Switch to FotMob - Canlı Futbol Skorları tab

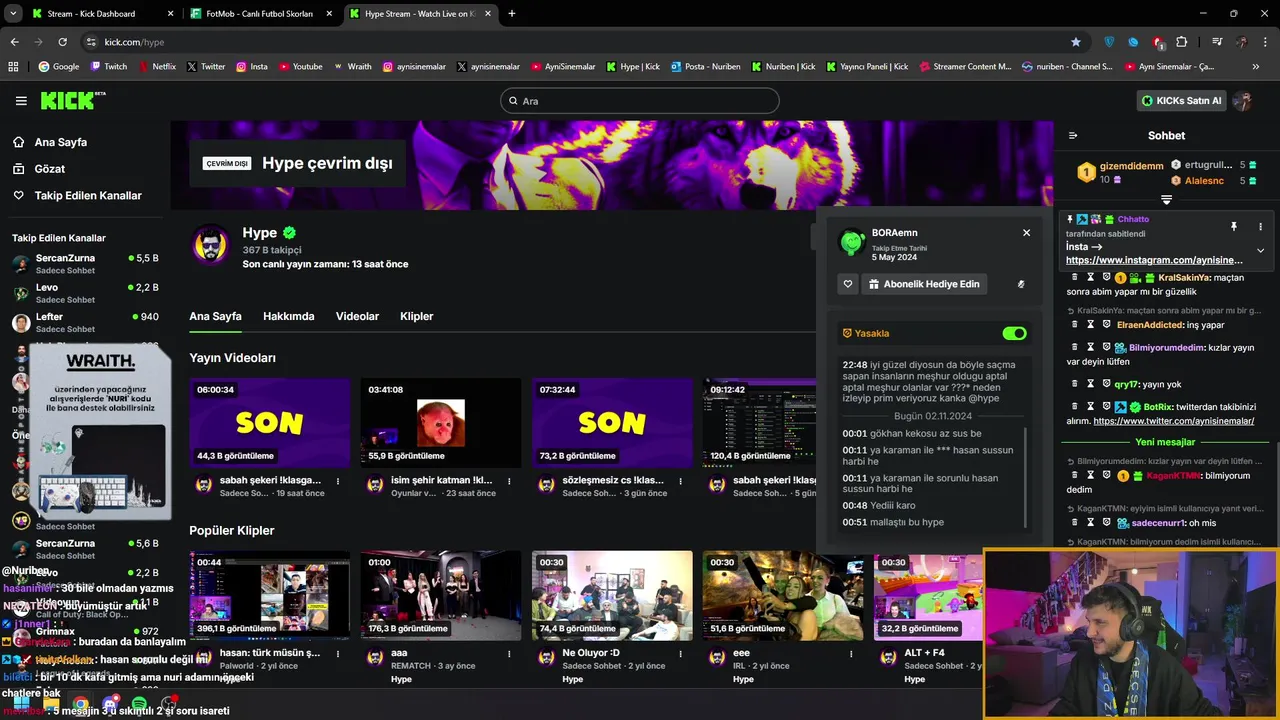pyautogui.click(x=262, y=14)
